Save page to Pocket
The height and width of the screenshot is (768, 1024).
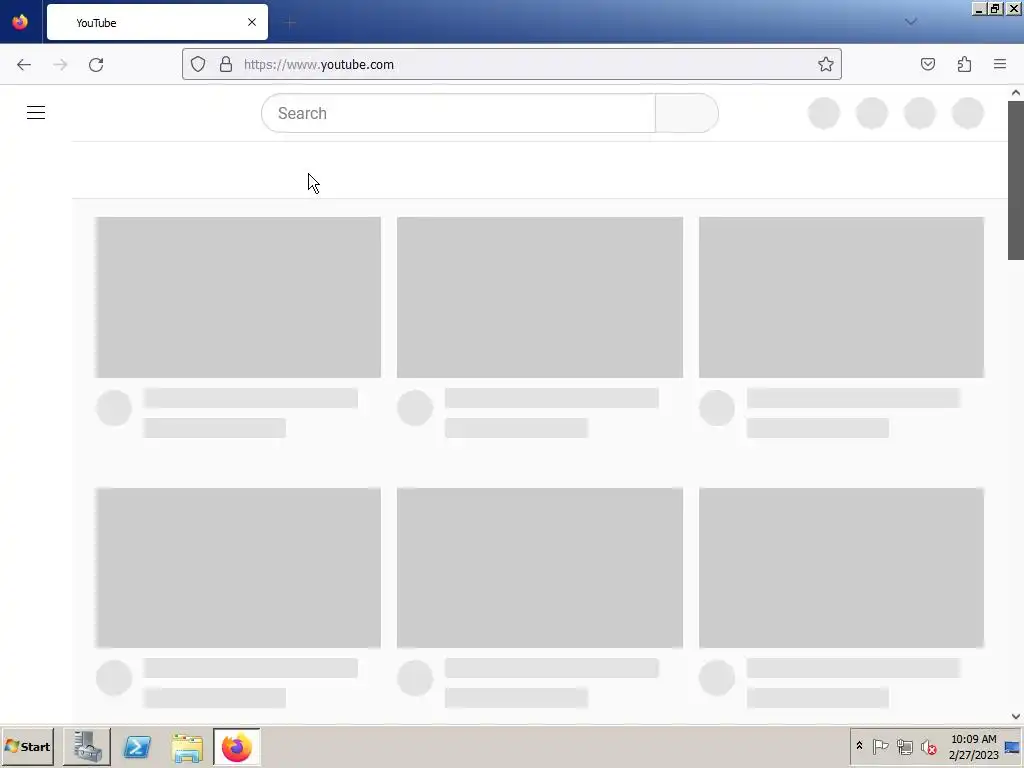(927, 64)
